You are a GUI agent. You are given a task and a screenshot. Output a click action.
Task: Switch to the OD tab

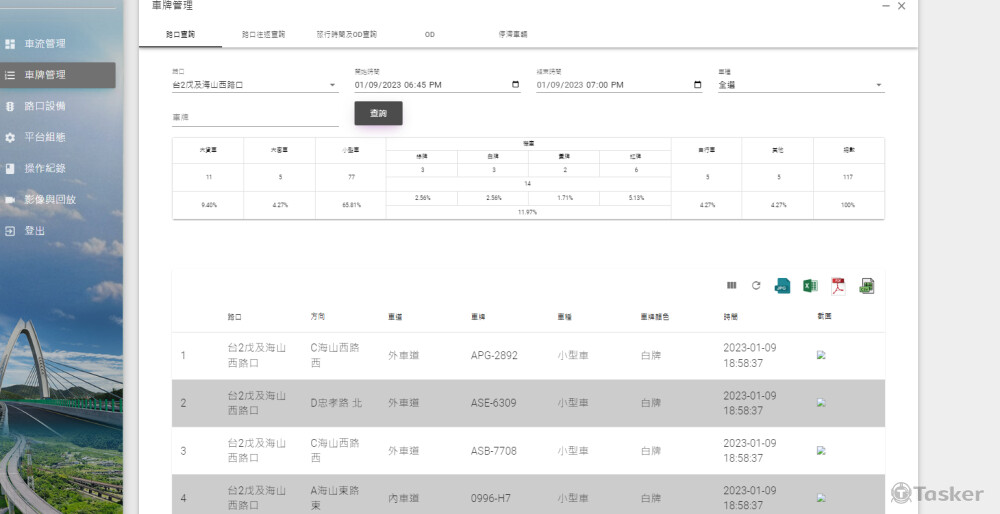point(429,34)
